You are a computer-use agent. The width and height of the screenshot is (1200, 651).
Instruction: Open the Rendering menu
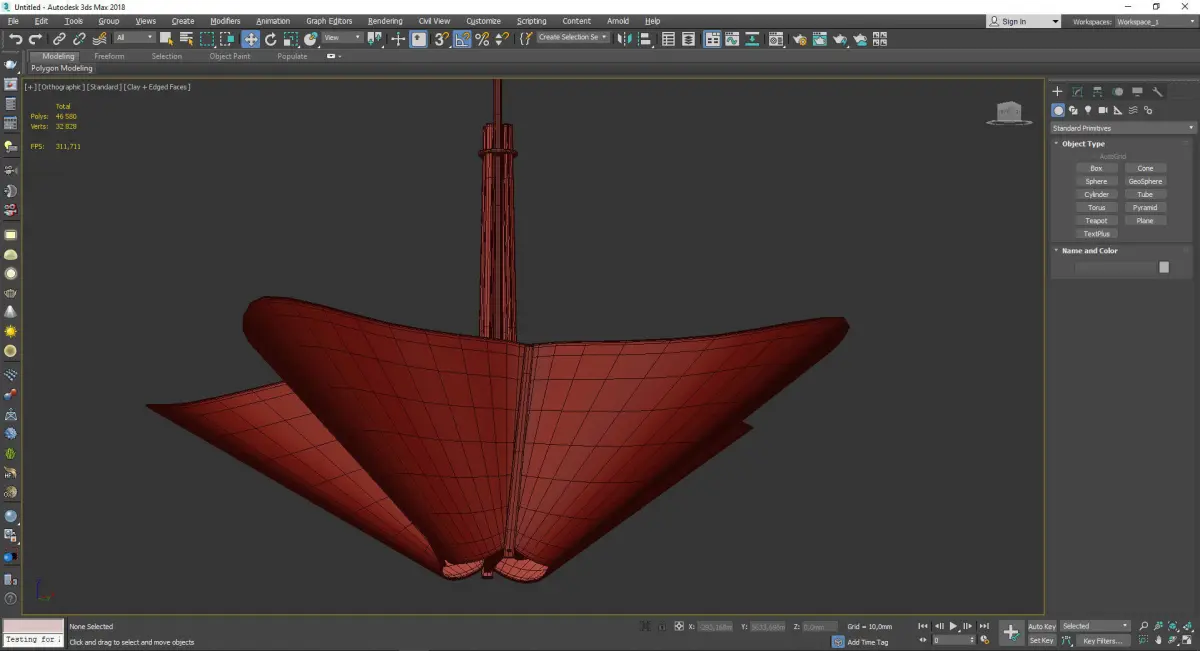(x=385, y=21)
